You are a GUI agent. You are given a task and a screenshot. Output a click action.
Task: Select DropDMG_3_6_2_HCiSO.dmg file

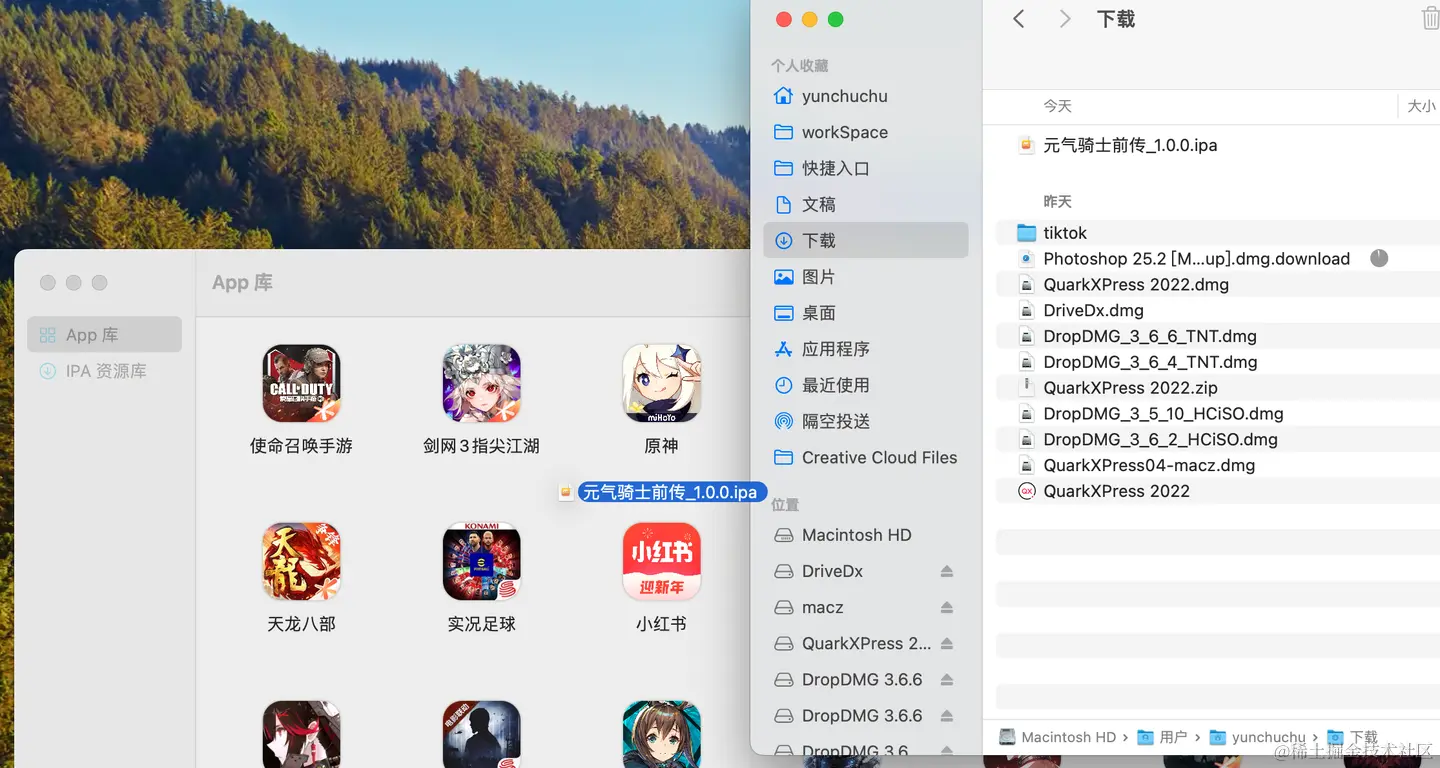pos(1218,439)
